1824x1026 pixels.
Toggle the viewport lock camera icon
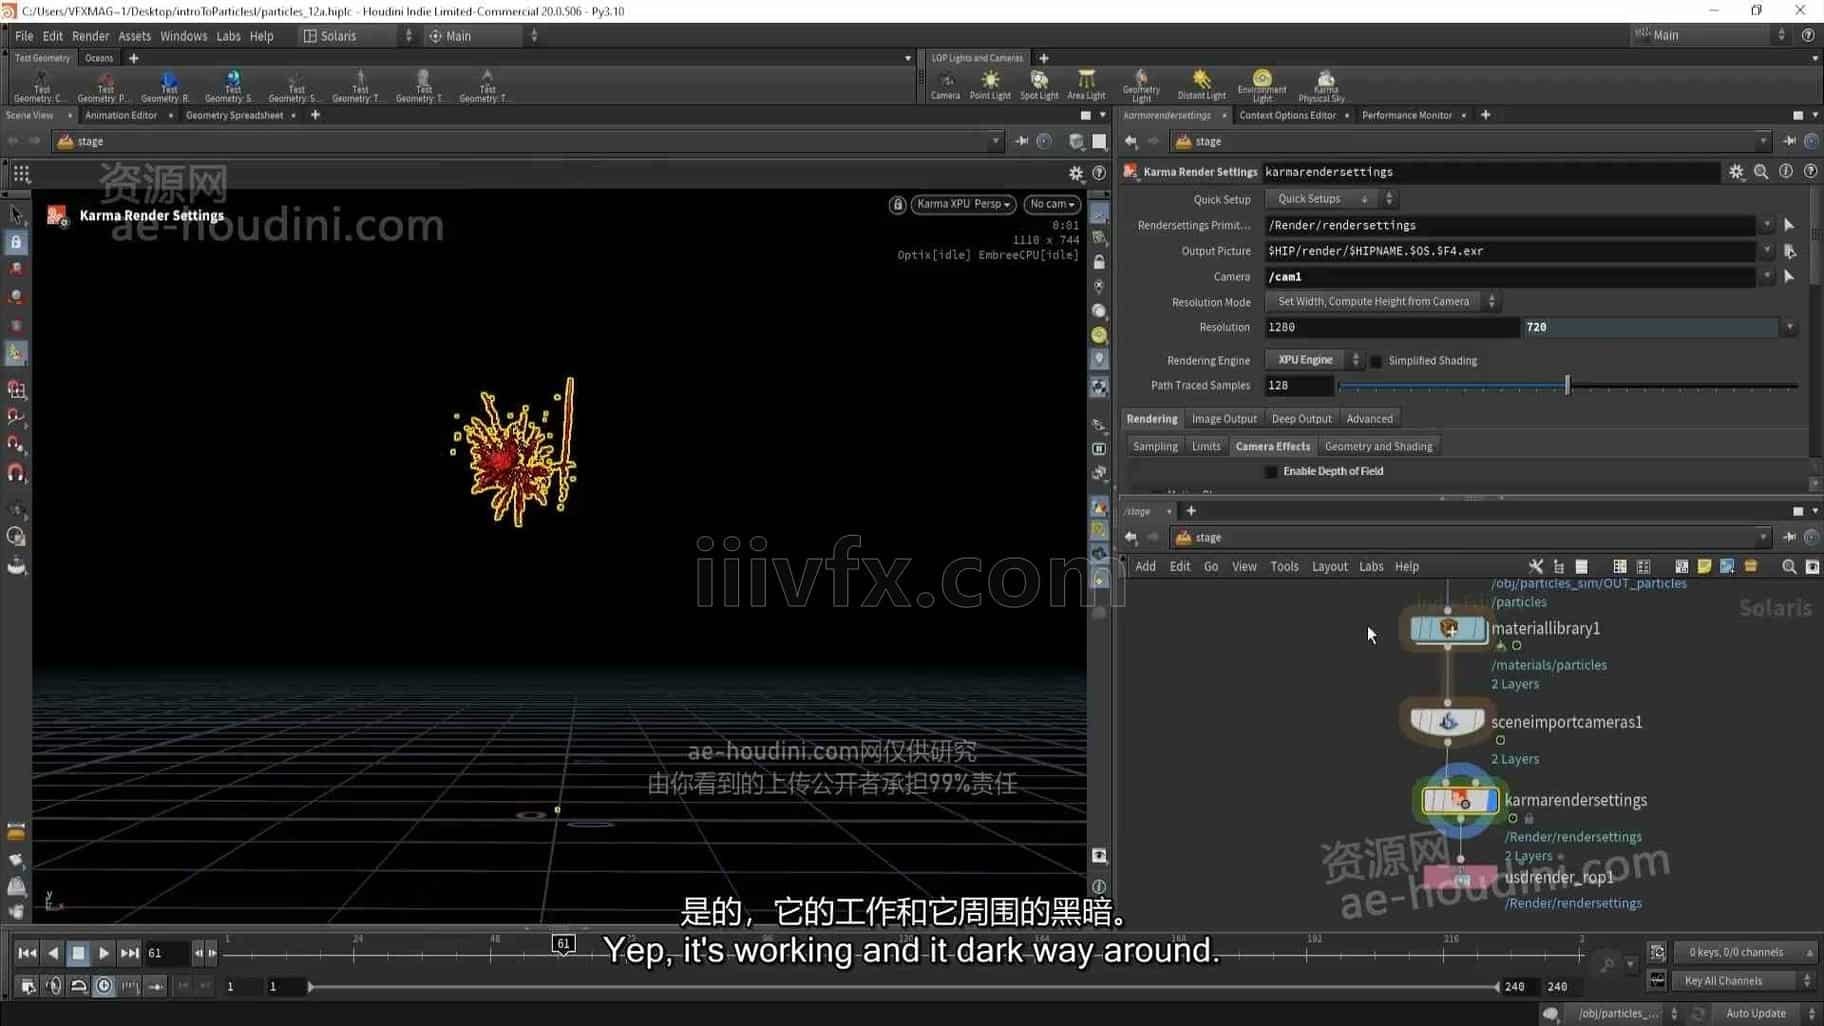point(897,204)
